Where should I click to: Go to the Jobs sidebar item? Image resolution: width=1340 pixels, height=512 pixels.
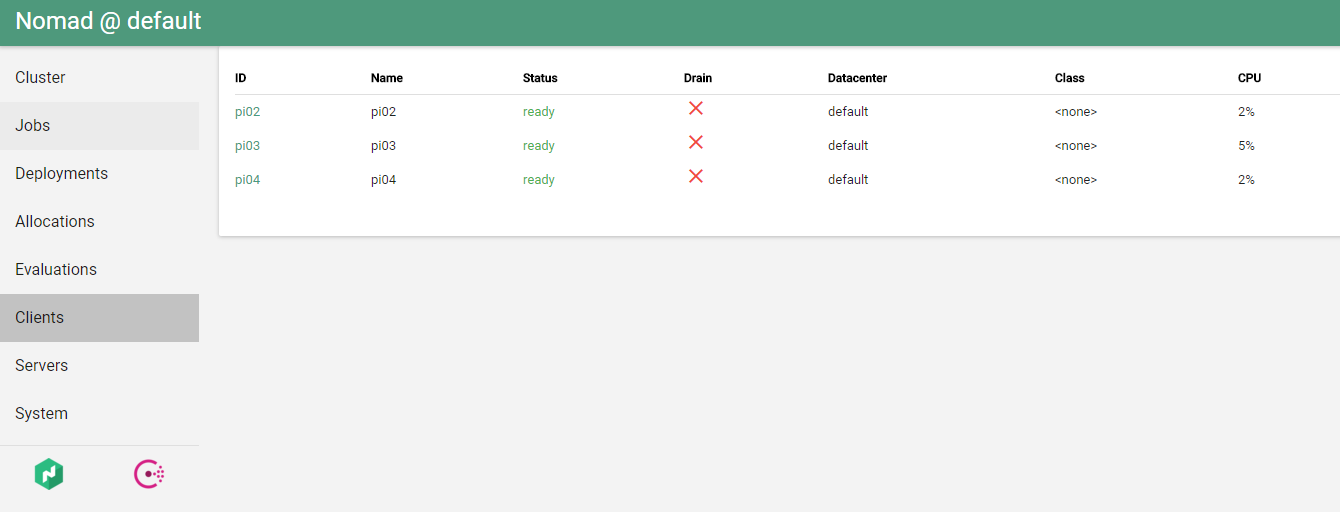coord(99,126)
